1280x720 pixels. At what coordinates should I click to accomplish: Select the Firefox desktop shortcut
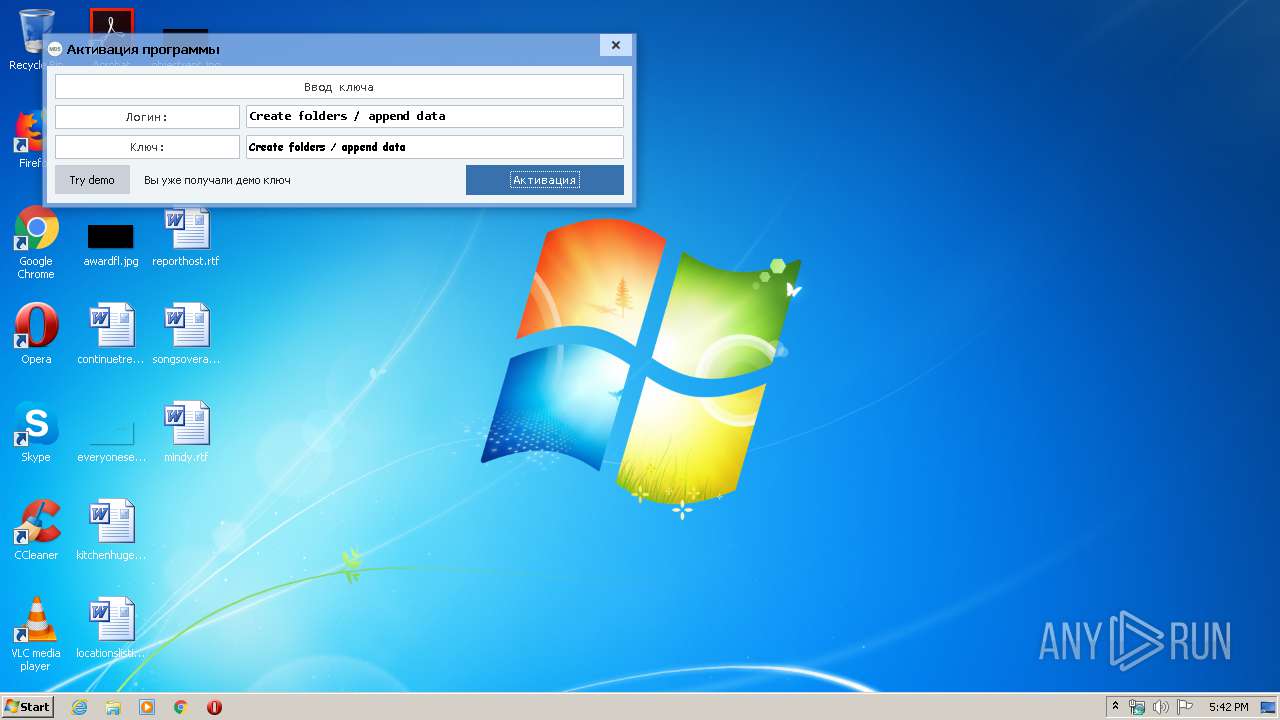30,140
